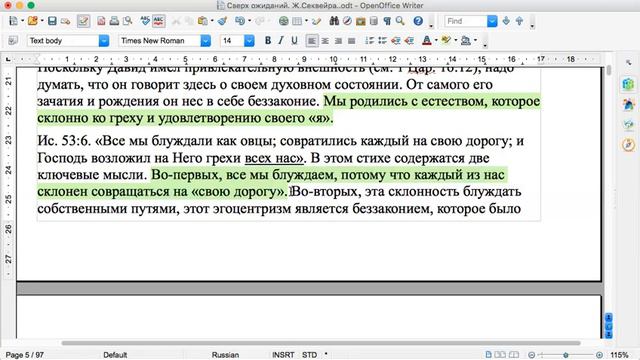The image size is (640, 360).
Task: Apply Font Color red A
Action: coord(427,40)
